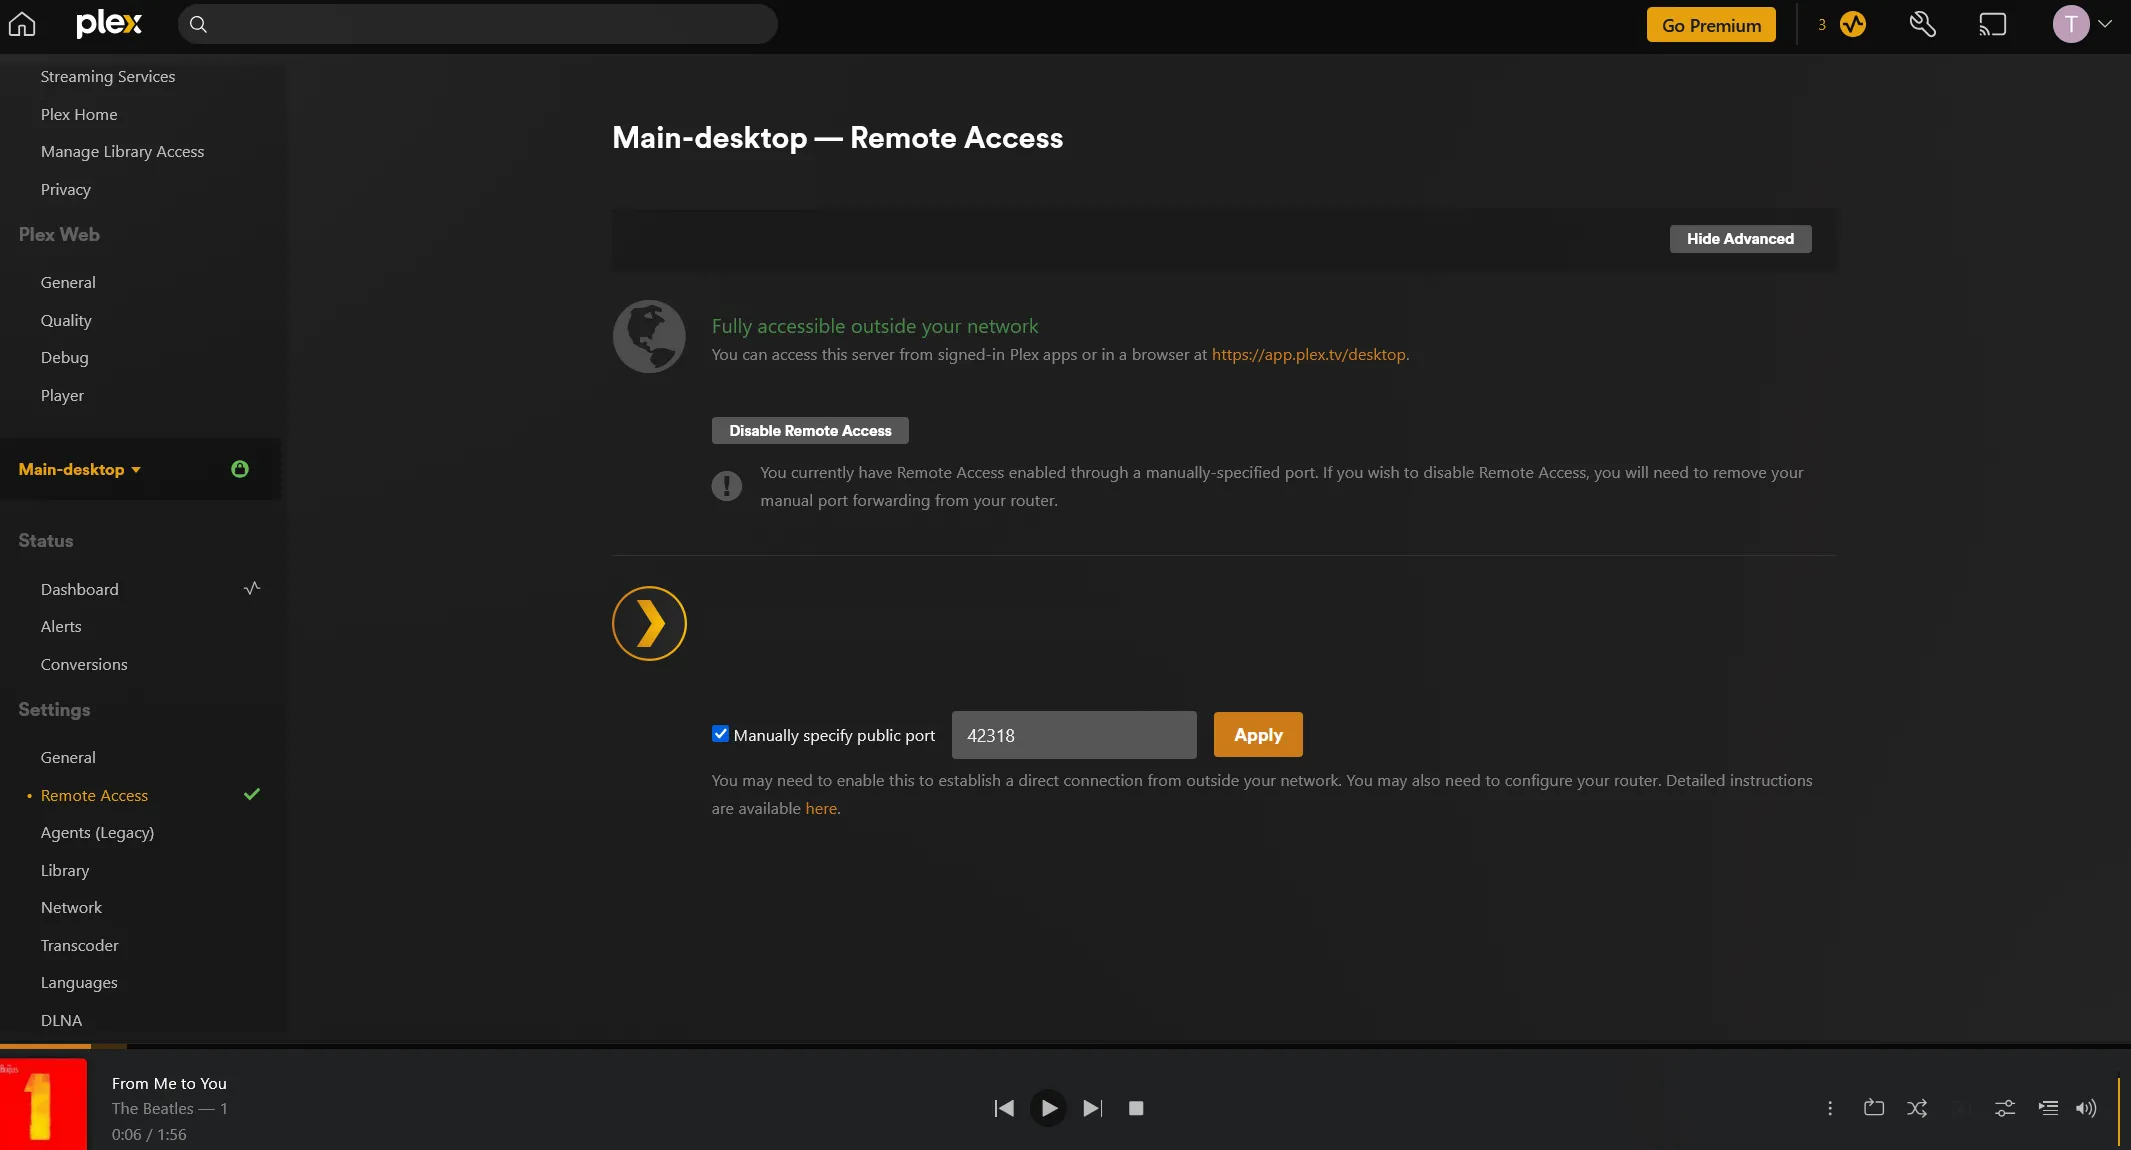Click Hide Advanced button

coord(1740,239)
